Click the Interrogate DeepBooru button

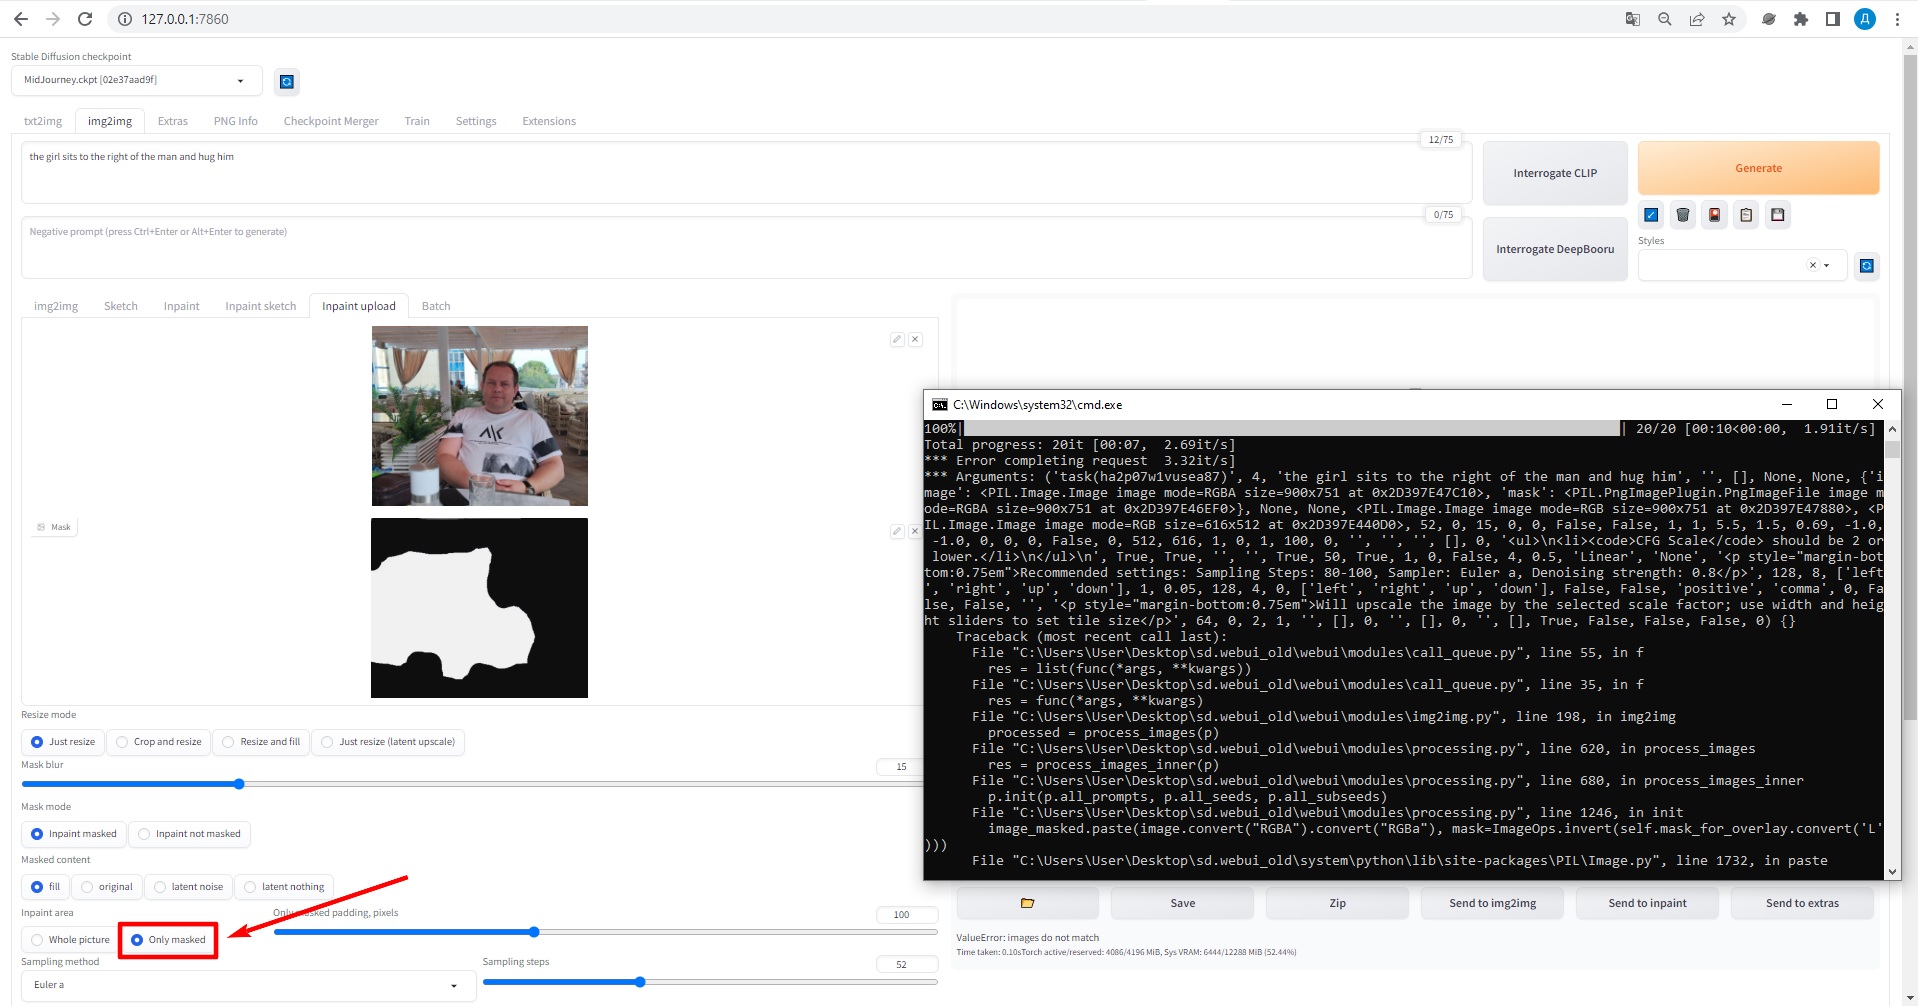pyautogui.click(x=1554, y=248)
